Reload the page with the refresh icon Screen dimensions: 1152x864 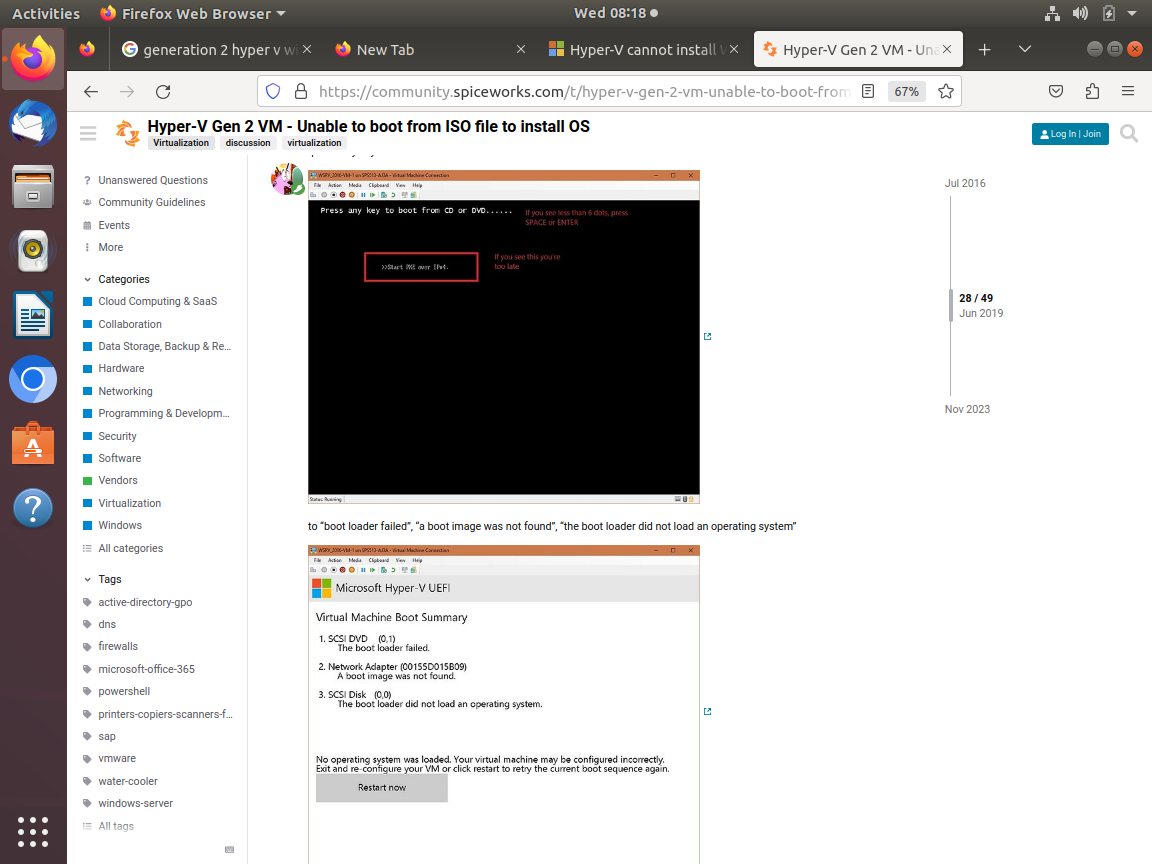163,91
